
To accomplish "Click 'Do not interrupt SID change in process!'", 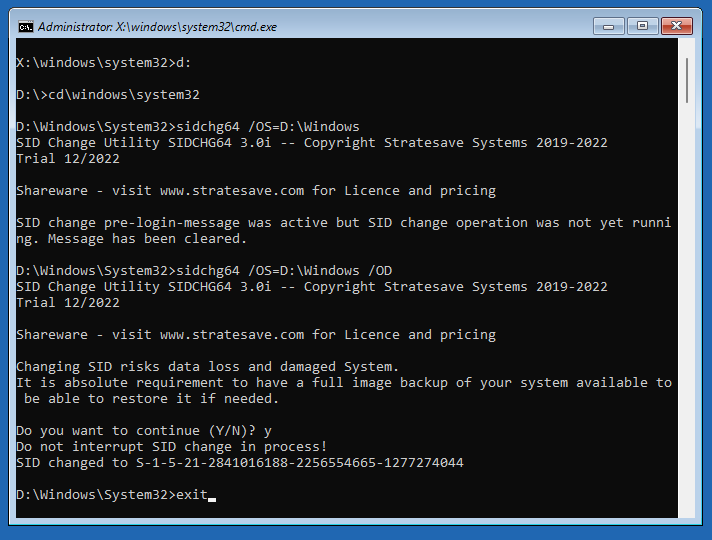I will [172, 446].
